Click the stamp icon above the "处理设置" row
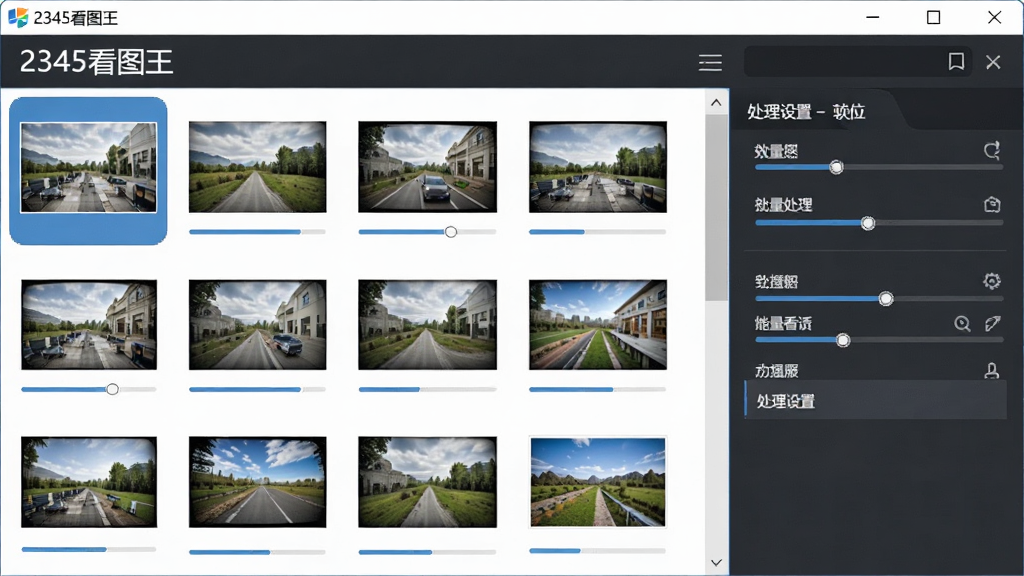 tap(991, 371)
